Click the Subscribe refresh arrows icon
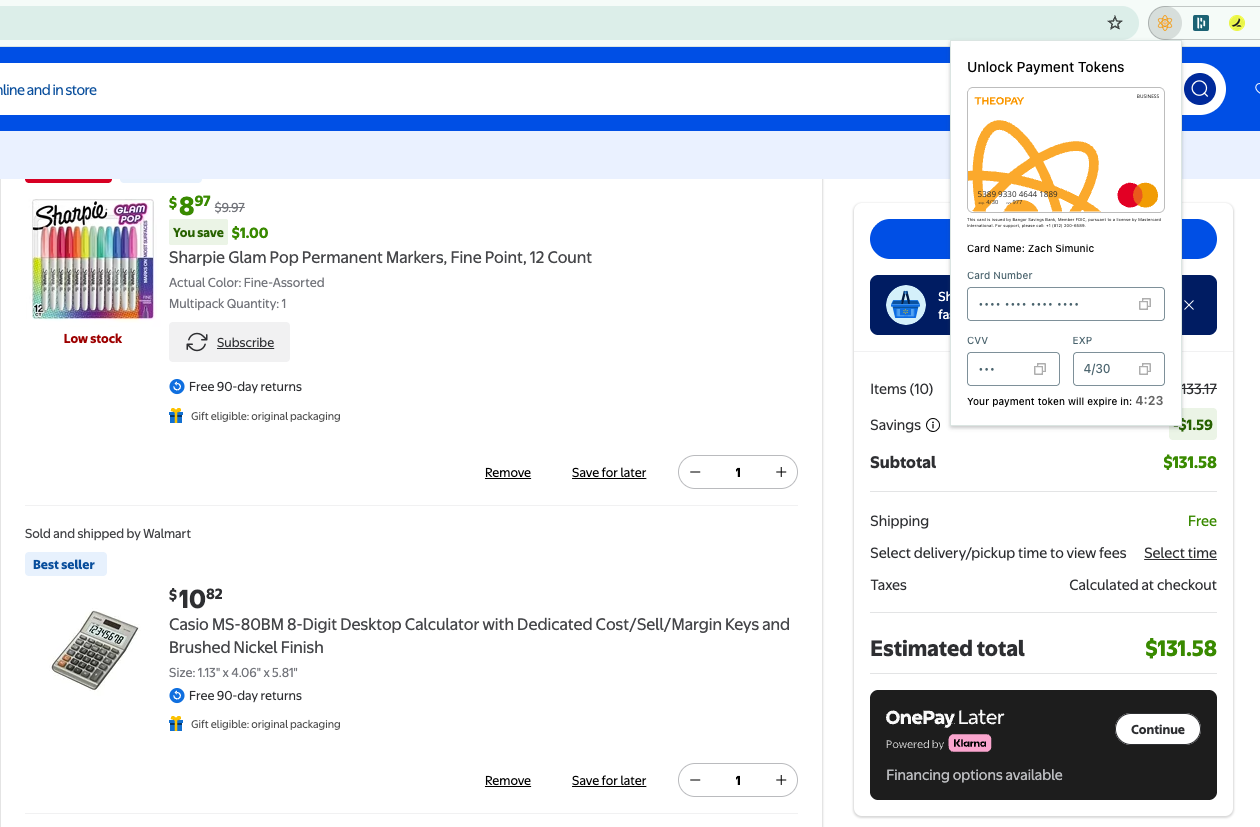Image resolution: width=1260 pixels, height=827 pixels. pyautogui.click(x=197, y=342)
